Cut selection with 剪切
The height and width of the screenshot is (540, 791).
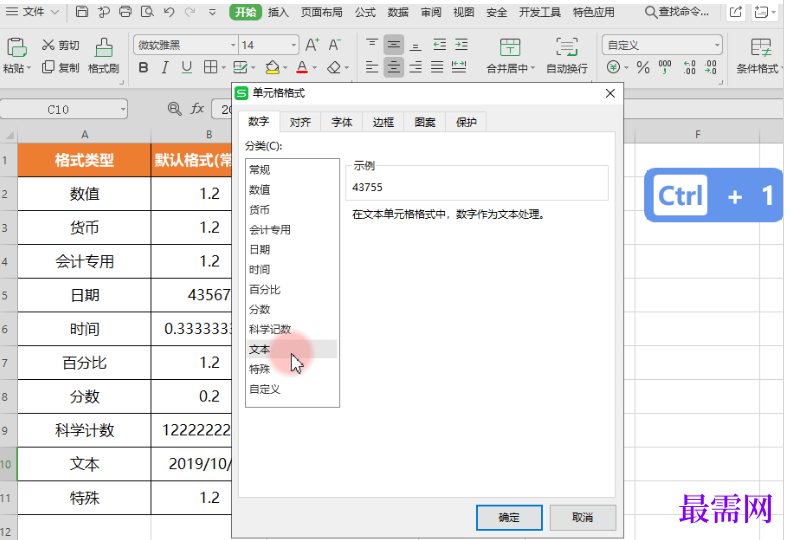[x=61, y=45]
